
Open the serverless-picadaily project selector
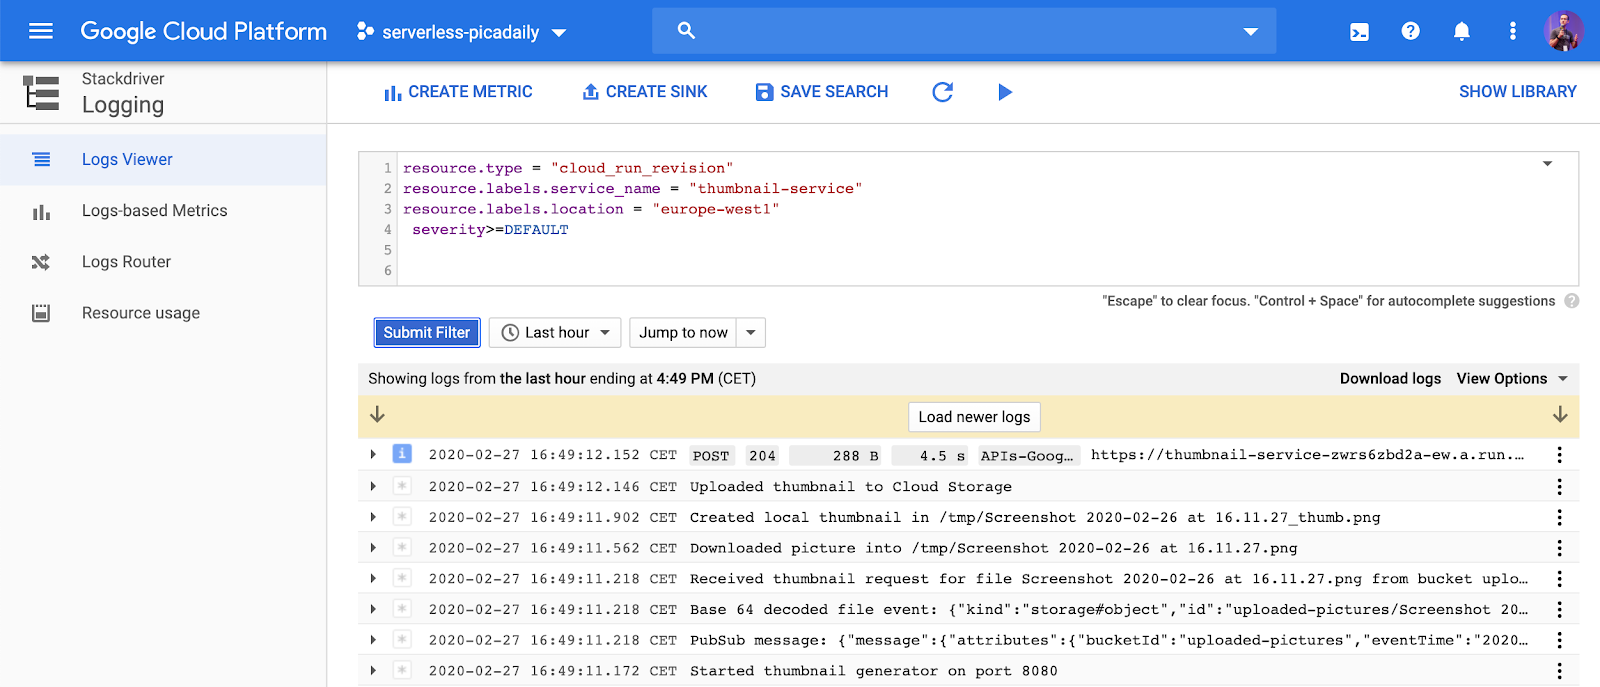(x=462, y=32)
